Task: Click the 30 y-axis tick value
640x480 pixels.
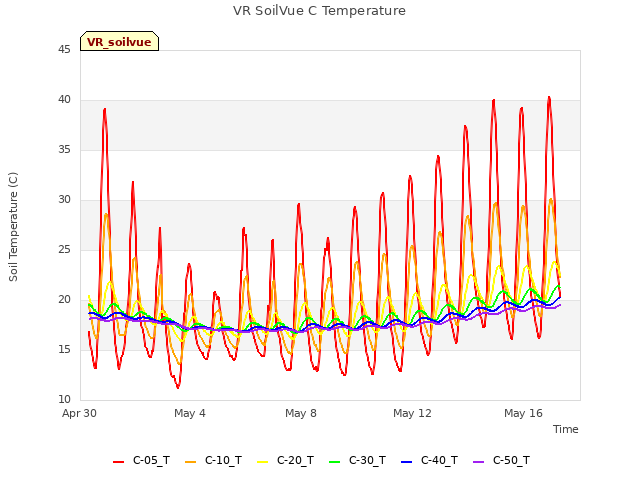Action: coord(64,200)
